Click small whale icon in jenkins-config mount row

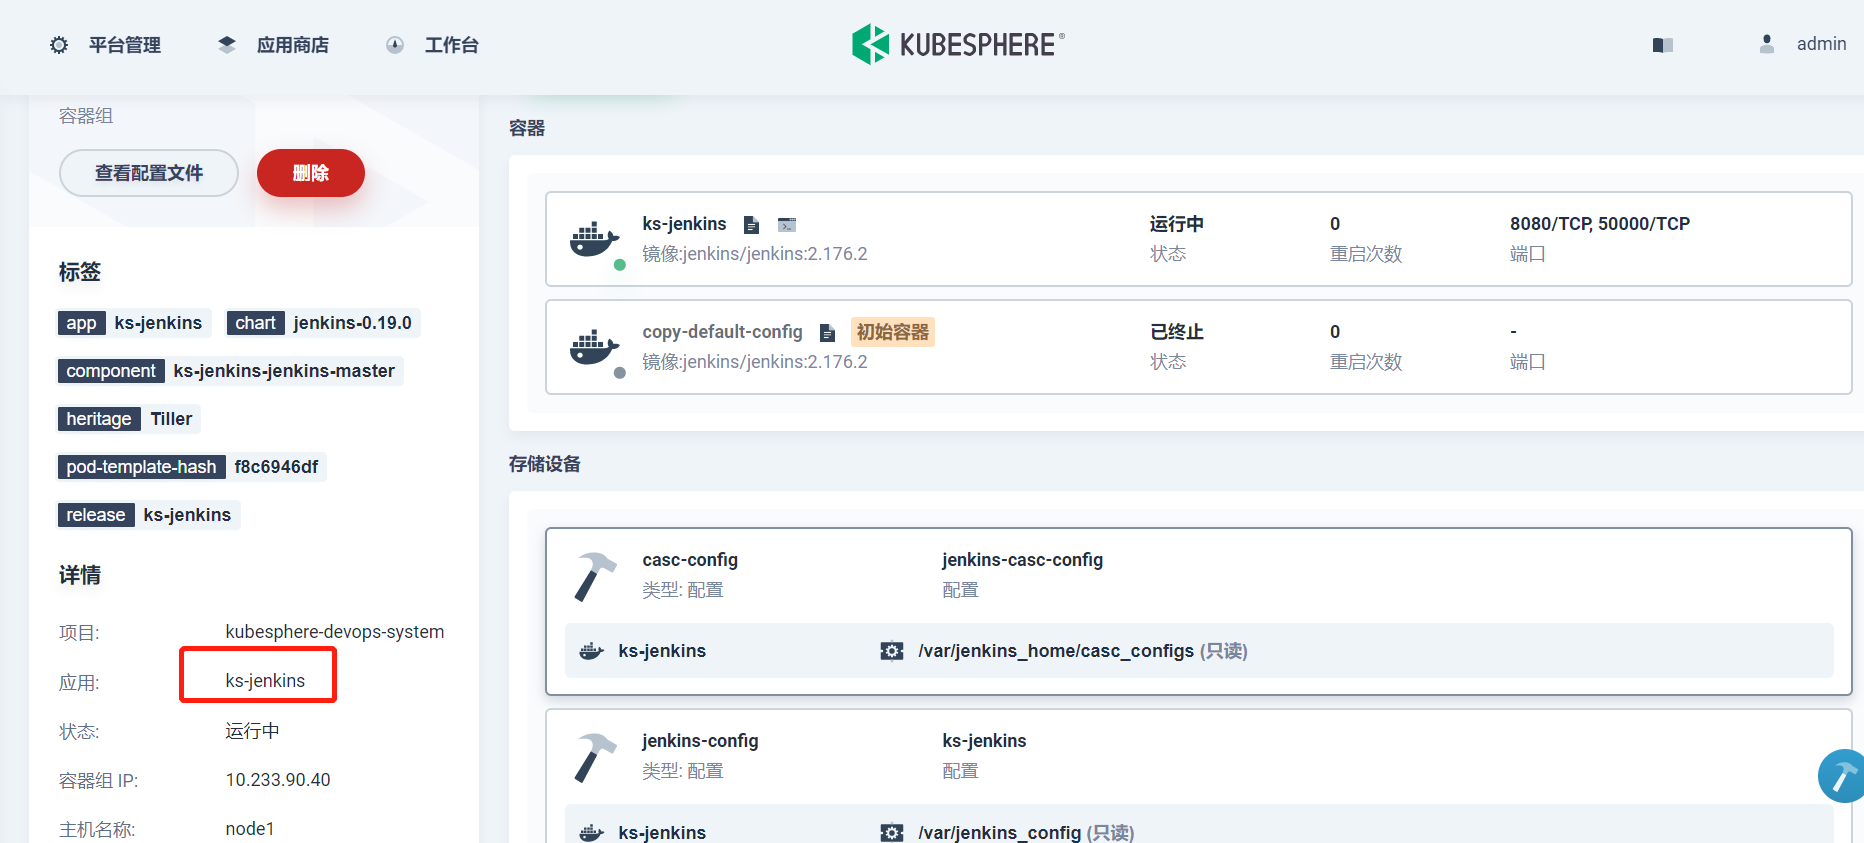(592, 832)
